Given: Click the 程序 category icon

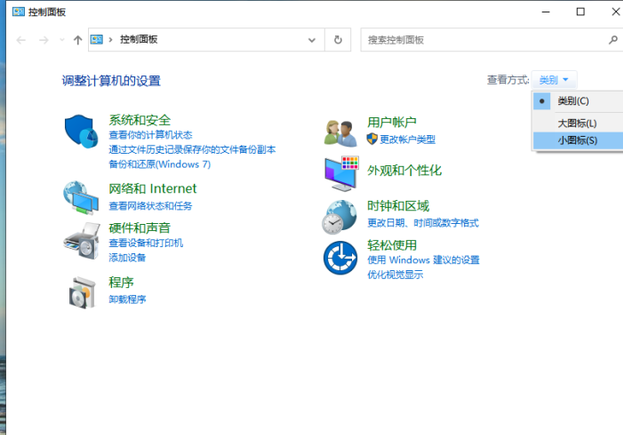Looking at the screenshot, I should (82, 291).
